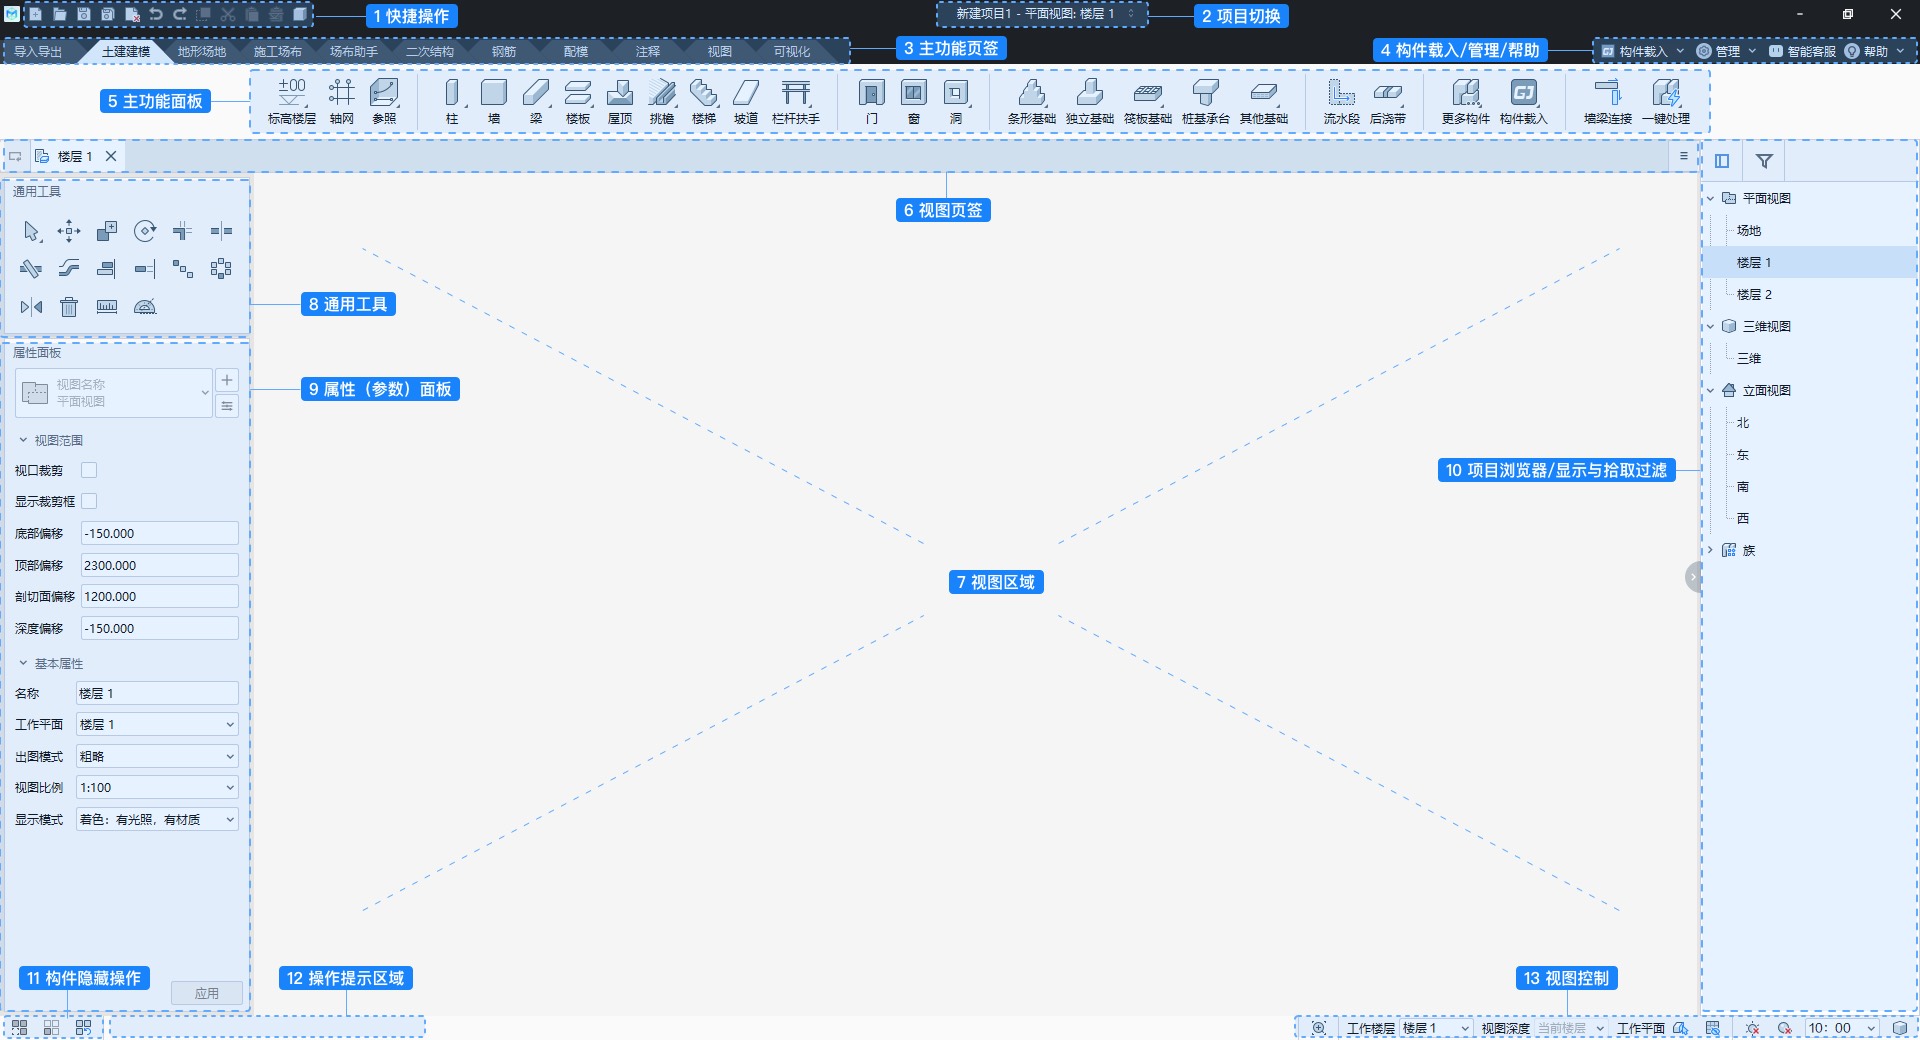This screenshot has width=1920, height=1040.
Task: Select the 独立基础 tool
Action: [1090, 101]
